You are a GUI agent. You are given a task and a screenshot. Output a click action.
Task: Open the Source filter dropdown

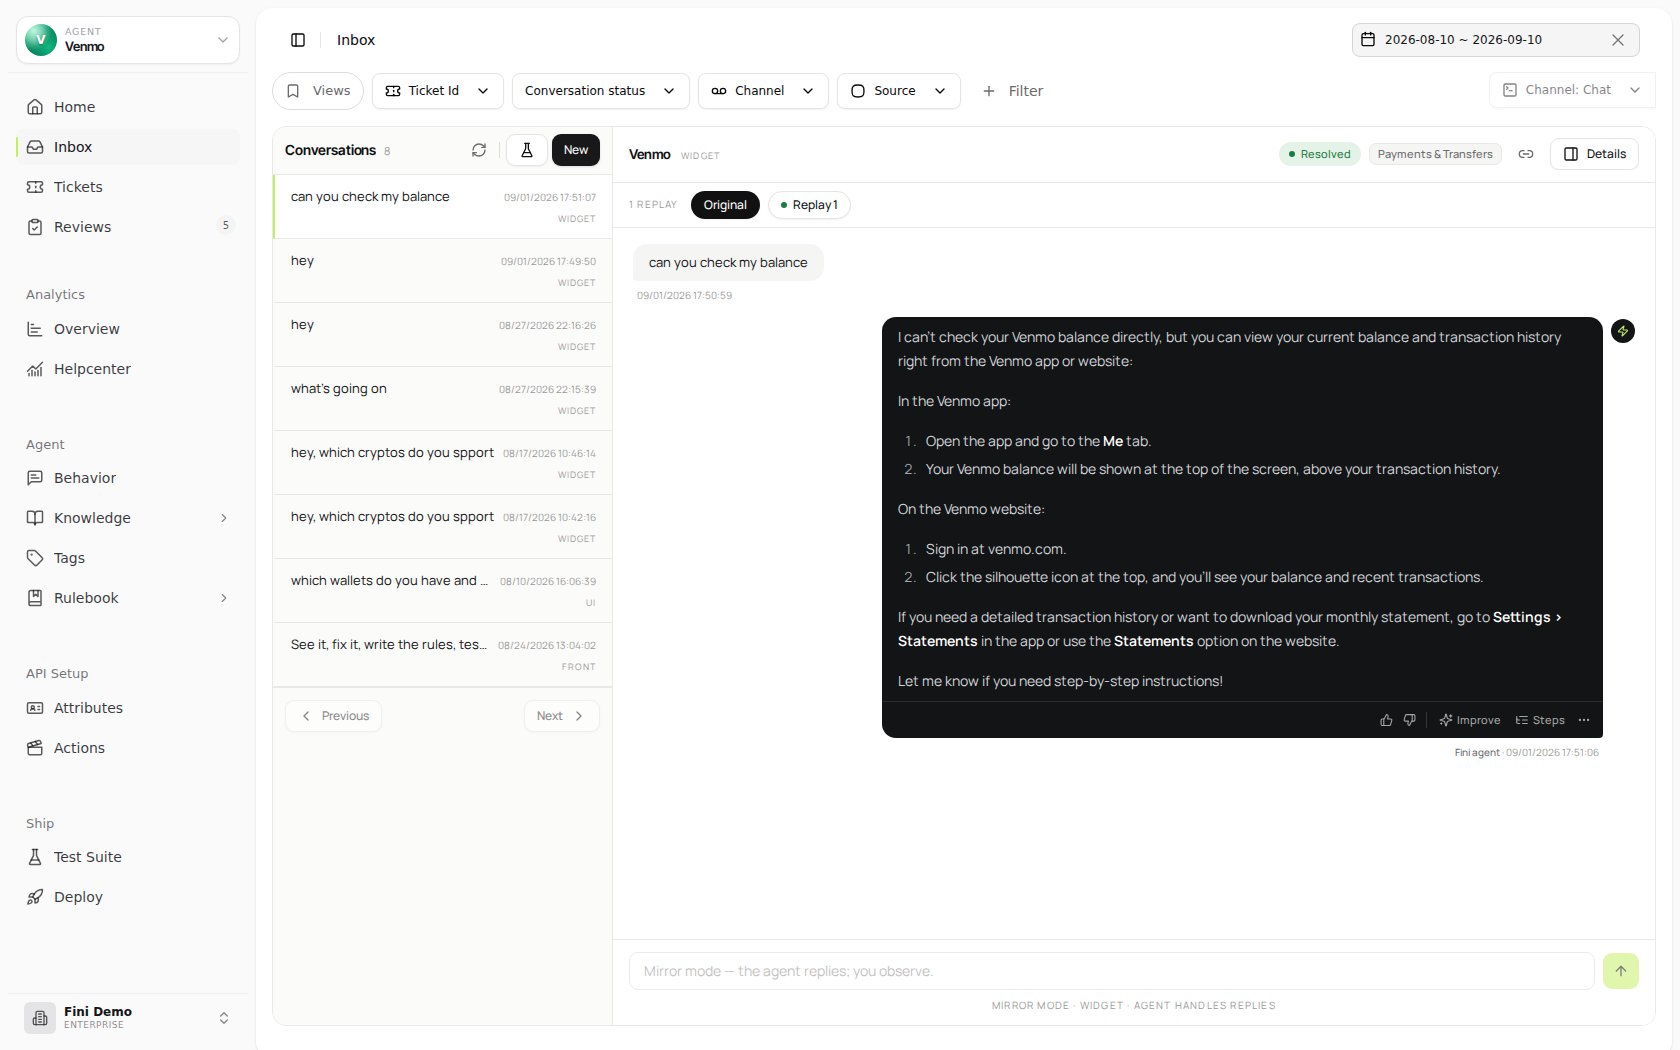pos(899,91)
